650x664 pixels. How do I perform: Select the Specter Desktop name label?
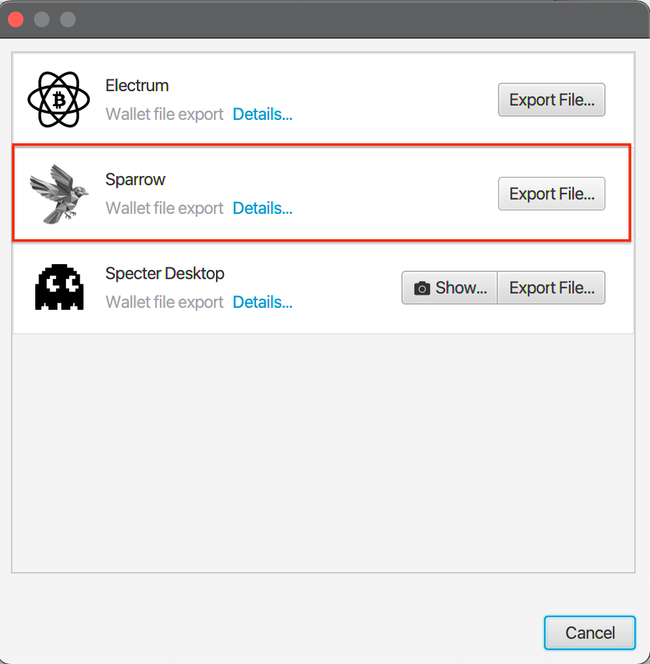tap(164, 273)
